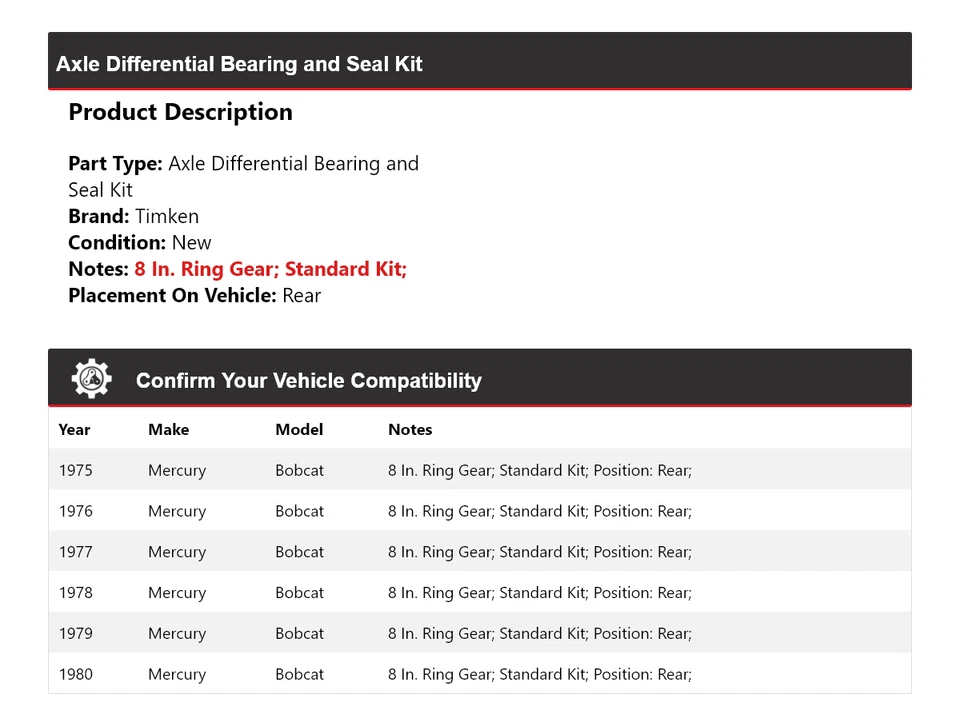Click the Axle Differential Bearing and Seal Kit header
960x726 pixels.
click(x=239, y=64)
